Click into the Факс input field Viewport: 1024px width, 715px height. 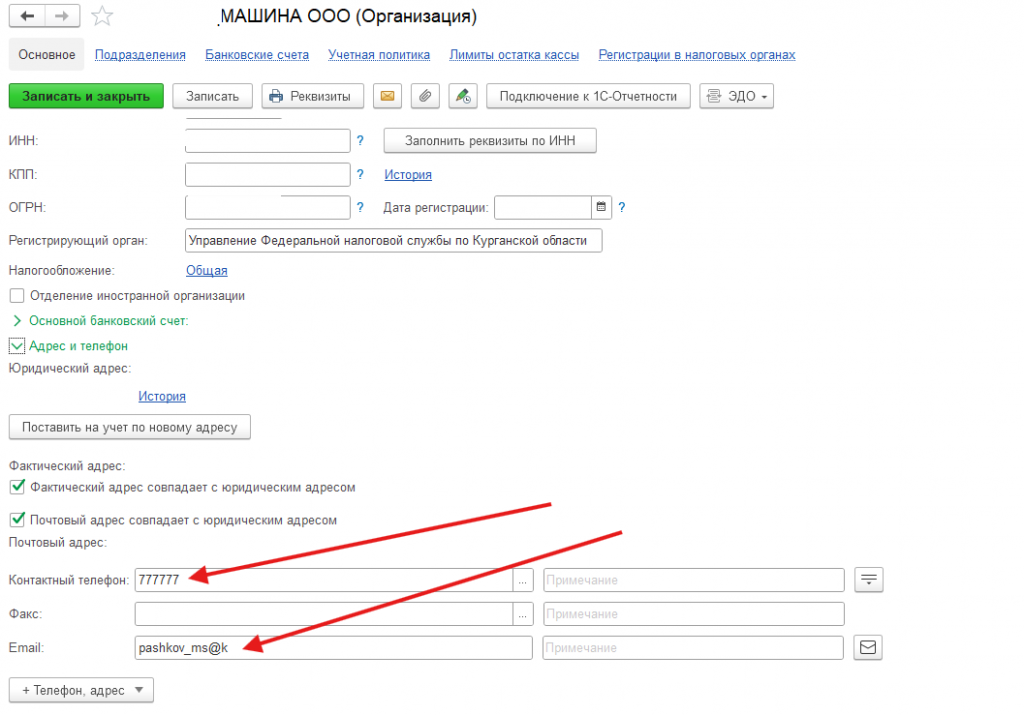(324, 614)
